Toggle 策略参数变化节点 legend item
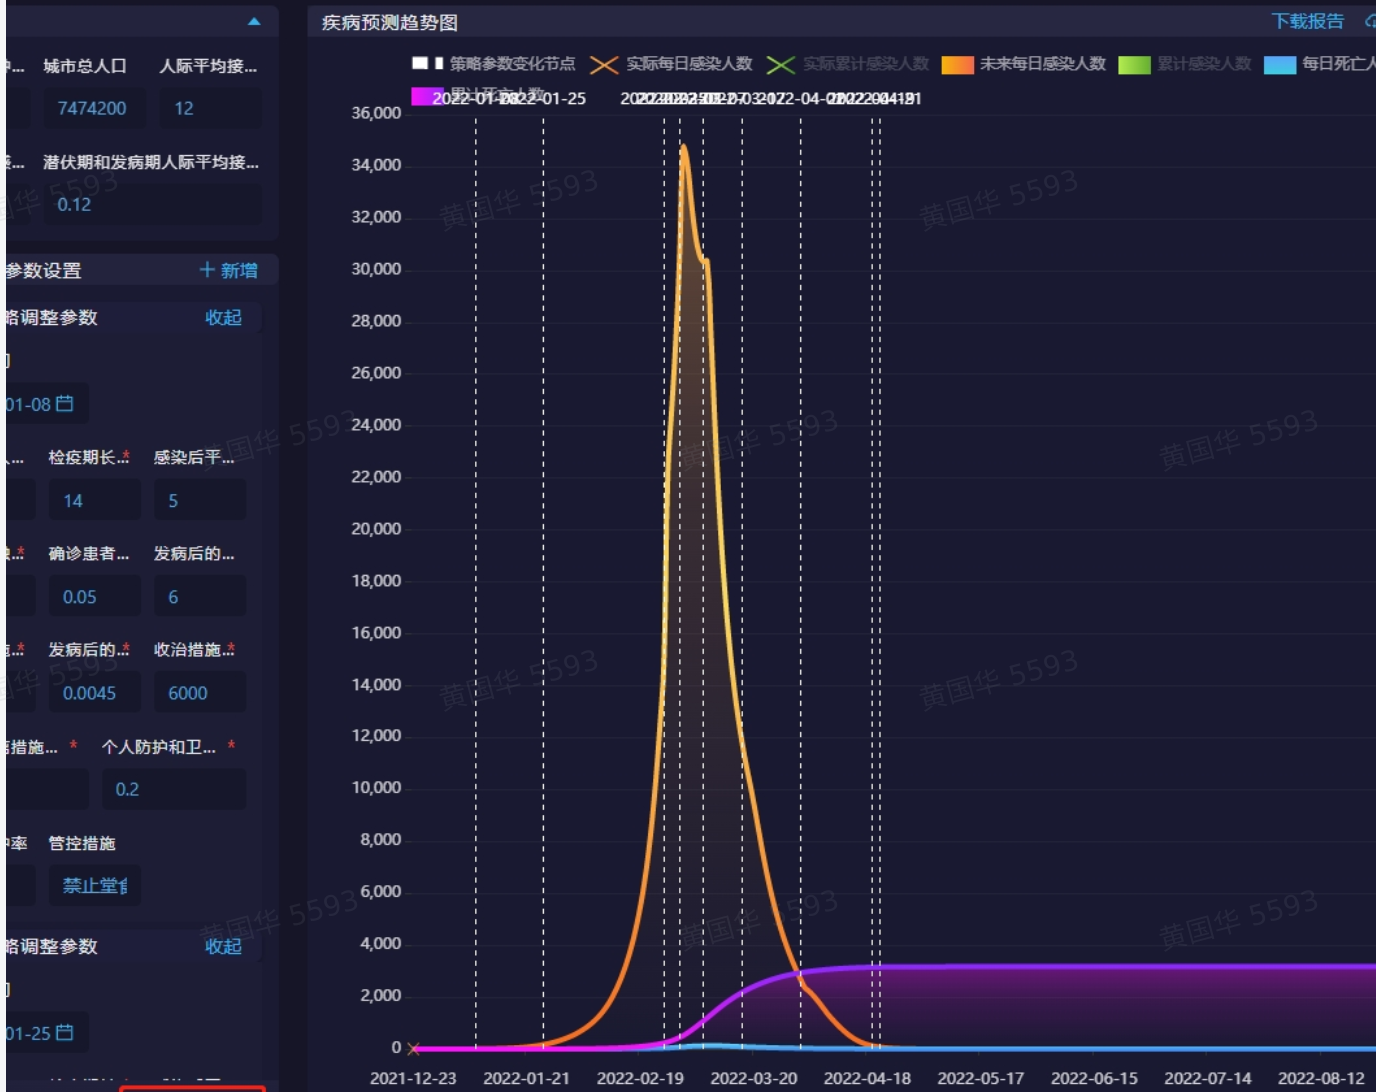Viewport: 1376px width, 1092px height. [x=494, y=64]
